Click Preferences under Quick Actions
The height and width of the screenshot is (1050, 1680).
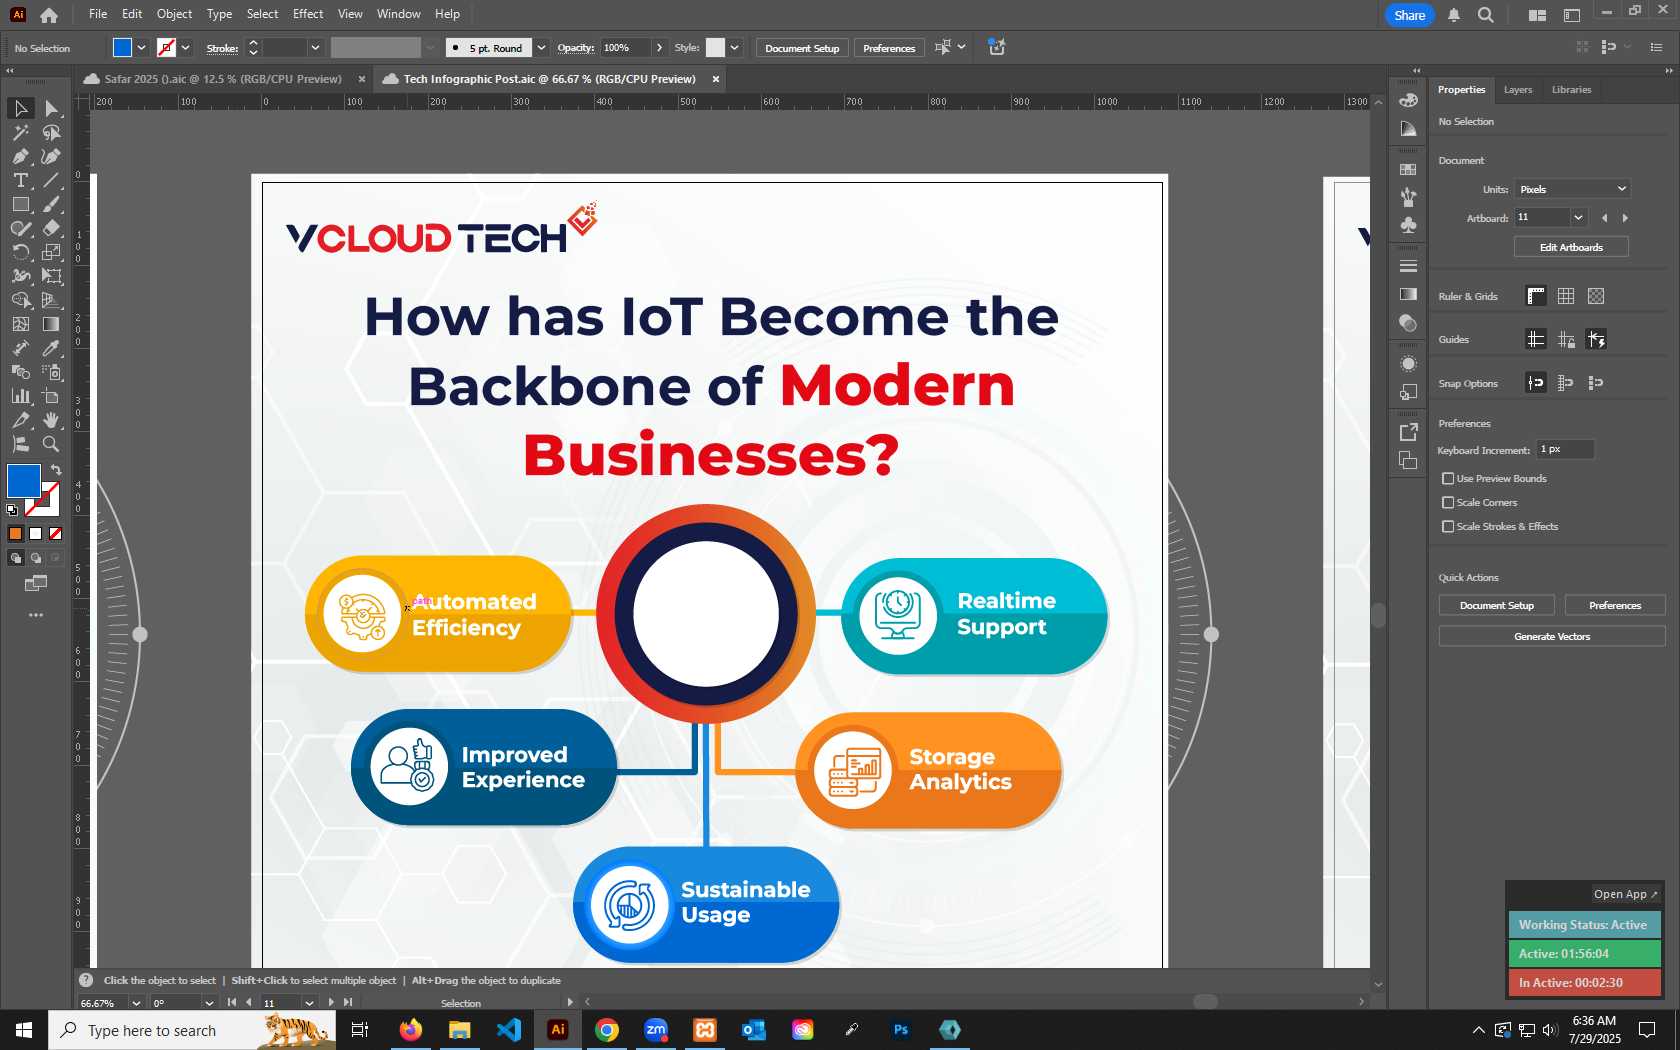pyautogui.click(x=1615, y=605)
